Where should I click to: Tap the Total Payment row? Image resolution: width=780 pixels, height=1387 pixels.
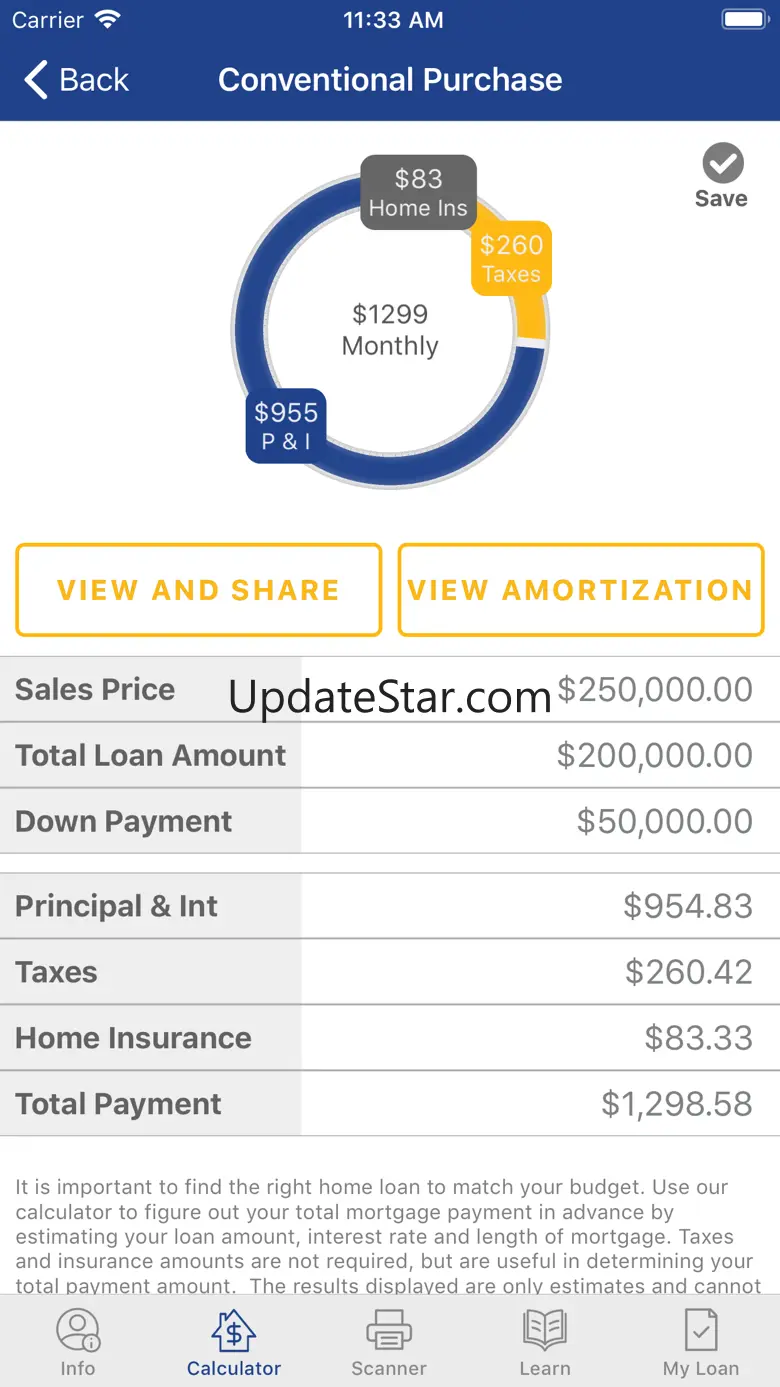tap(390, 1104)
